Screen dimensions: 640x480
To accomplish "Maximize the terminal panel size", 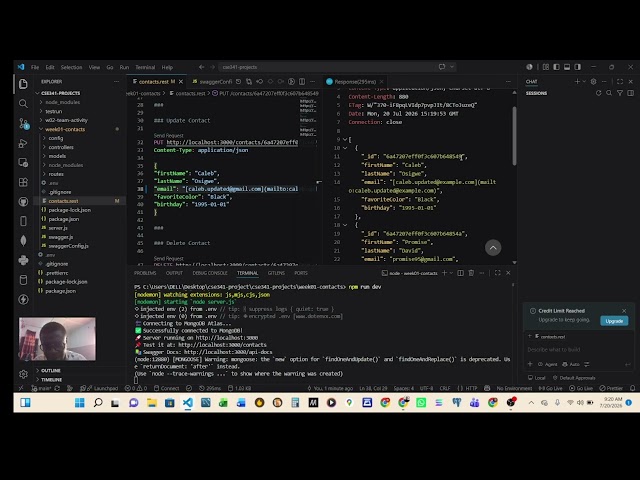I will pos(498,273).
